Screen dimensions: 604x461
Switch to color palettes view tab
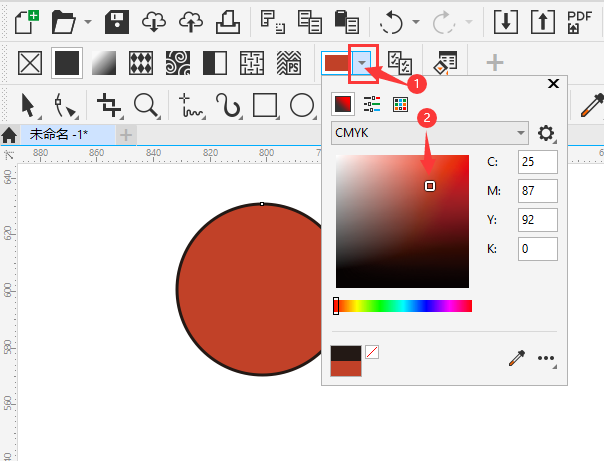tap(400, 103)
